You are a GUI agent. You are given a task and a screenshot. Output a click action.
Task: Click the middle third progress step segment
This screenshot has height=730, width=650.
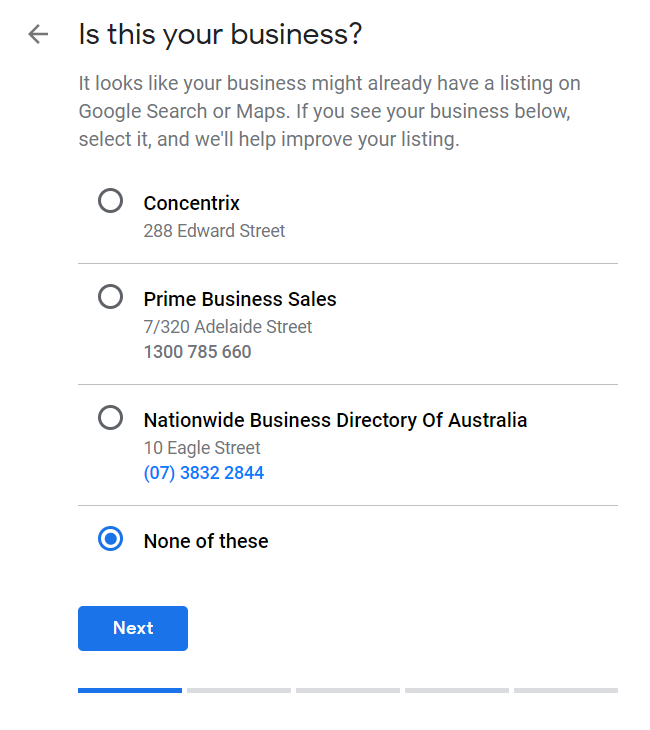click(348, 690)
